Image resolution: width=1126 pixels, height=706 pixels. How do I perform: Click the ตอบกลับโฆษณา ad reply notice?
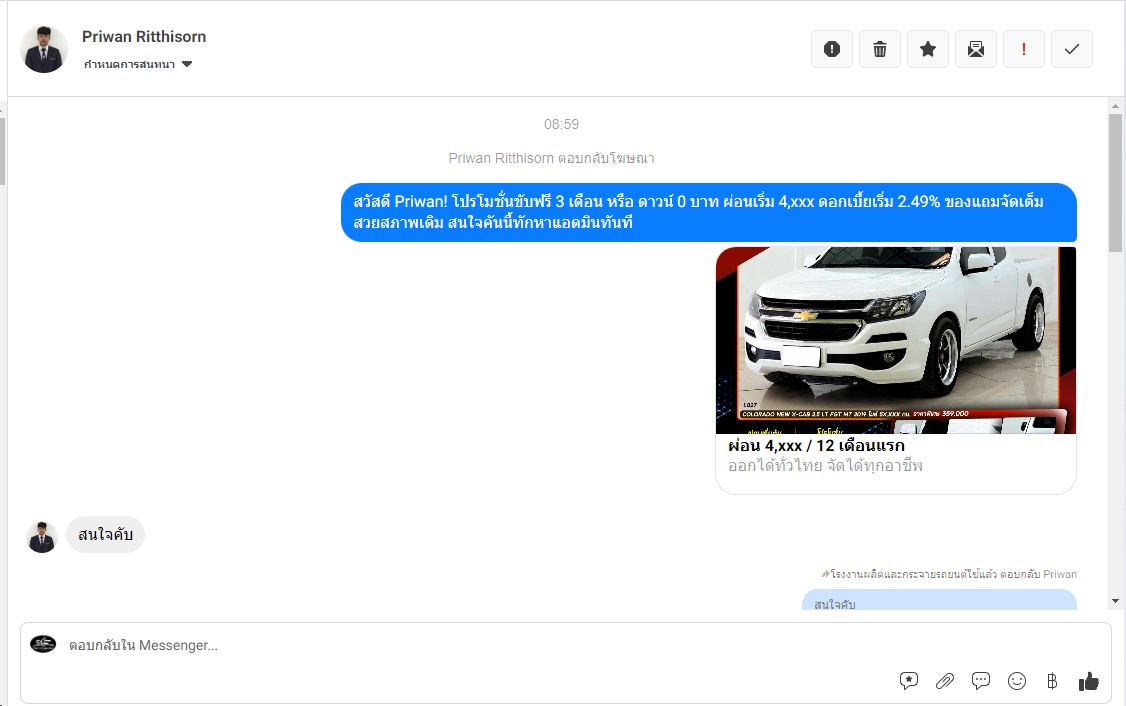click(552, 158)
